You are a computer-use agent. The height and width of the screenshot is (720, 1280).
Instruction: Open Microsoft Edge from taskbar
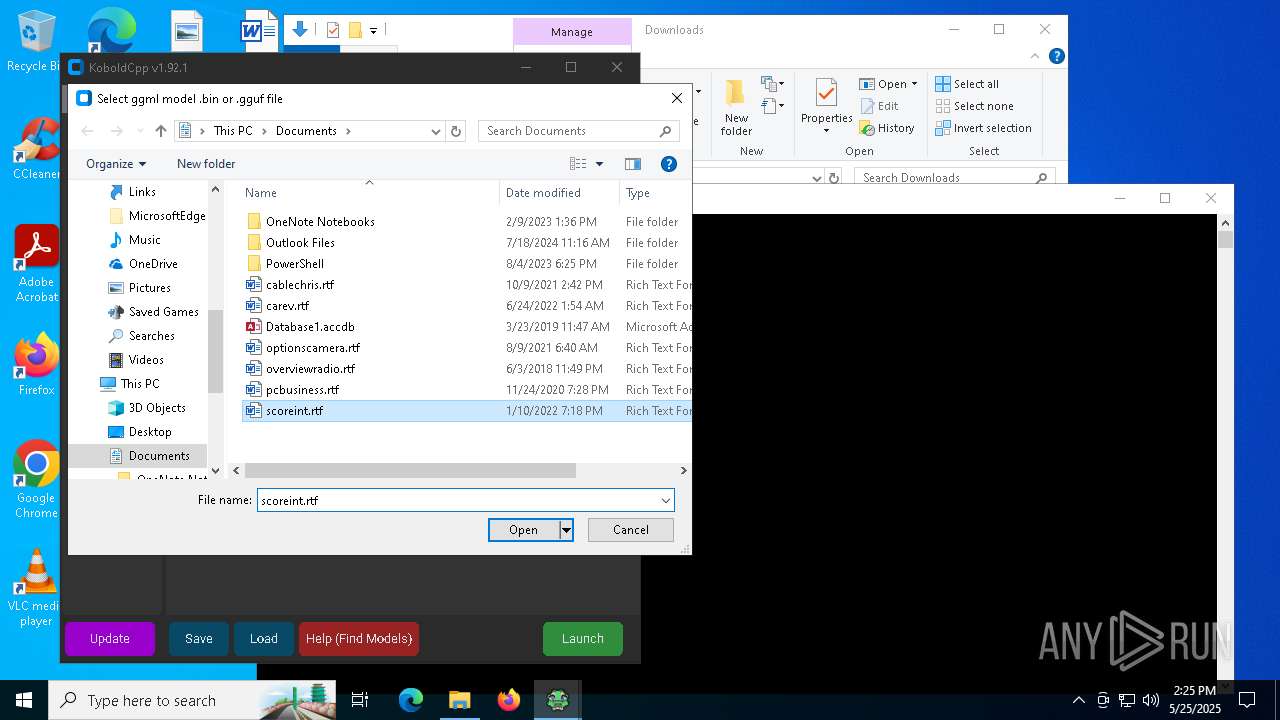(411, 700)
